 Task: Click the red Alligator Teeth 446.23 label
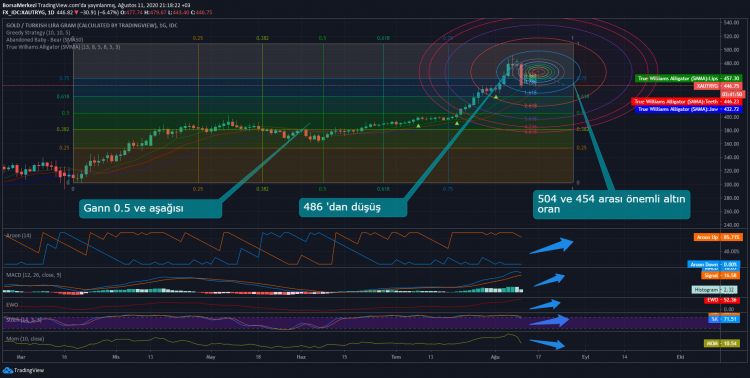[x=686, y=101]
